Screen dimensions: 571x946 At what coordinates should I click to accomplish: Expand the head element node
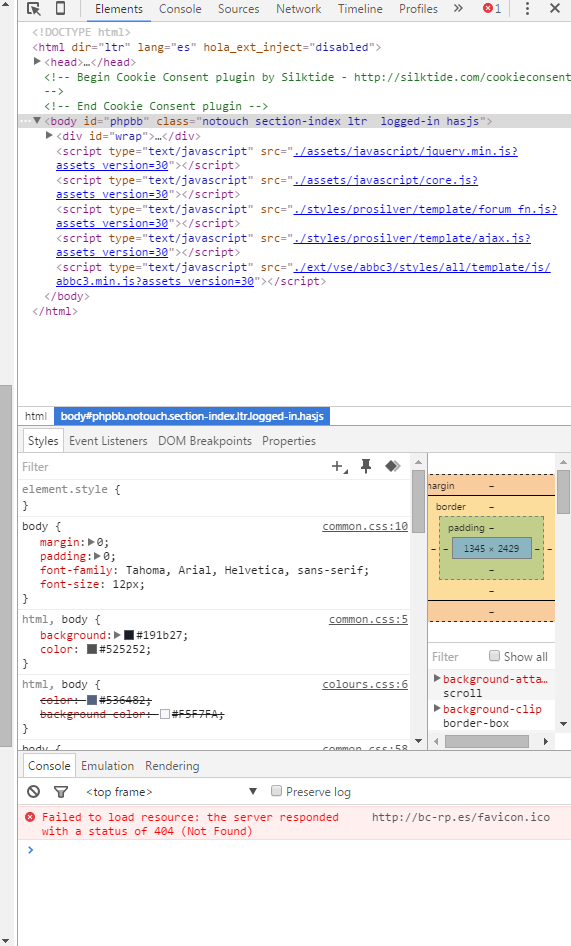(37, 62)
